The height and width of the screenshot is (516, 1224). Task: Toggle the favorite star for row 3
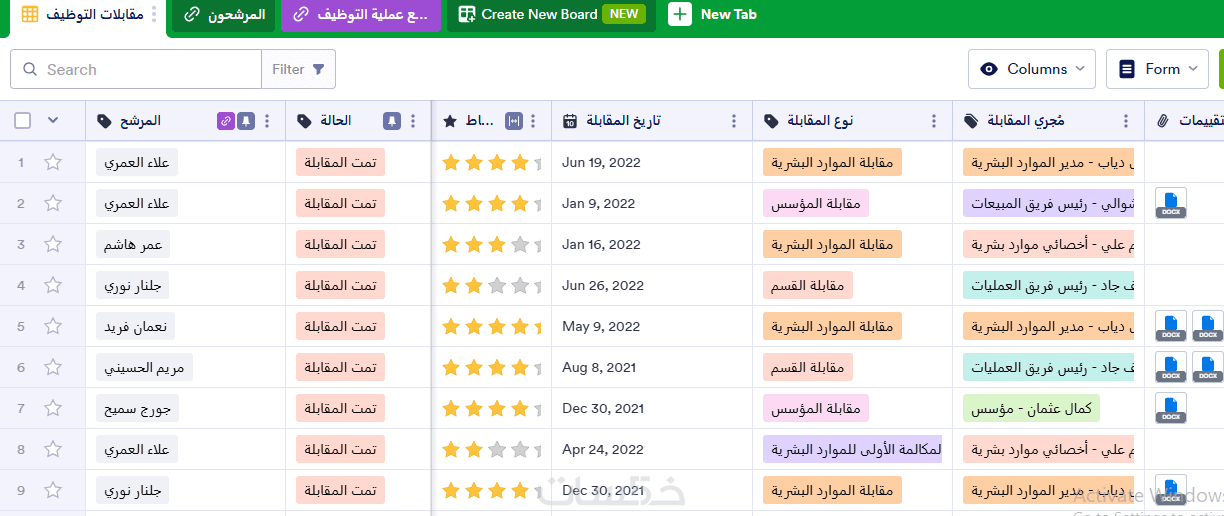[x=53, y=244]
